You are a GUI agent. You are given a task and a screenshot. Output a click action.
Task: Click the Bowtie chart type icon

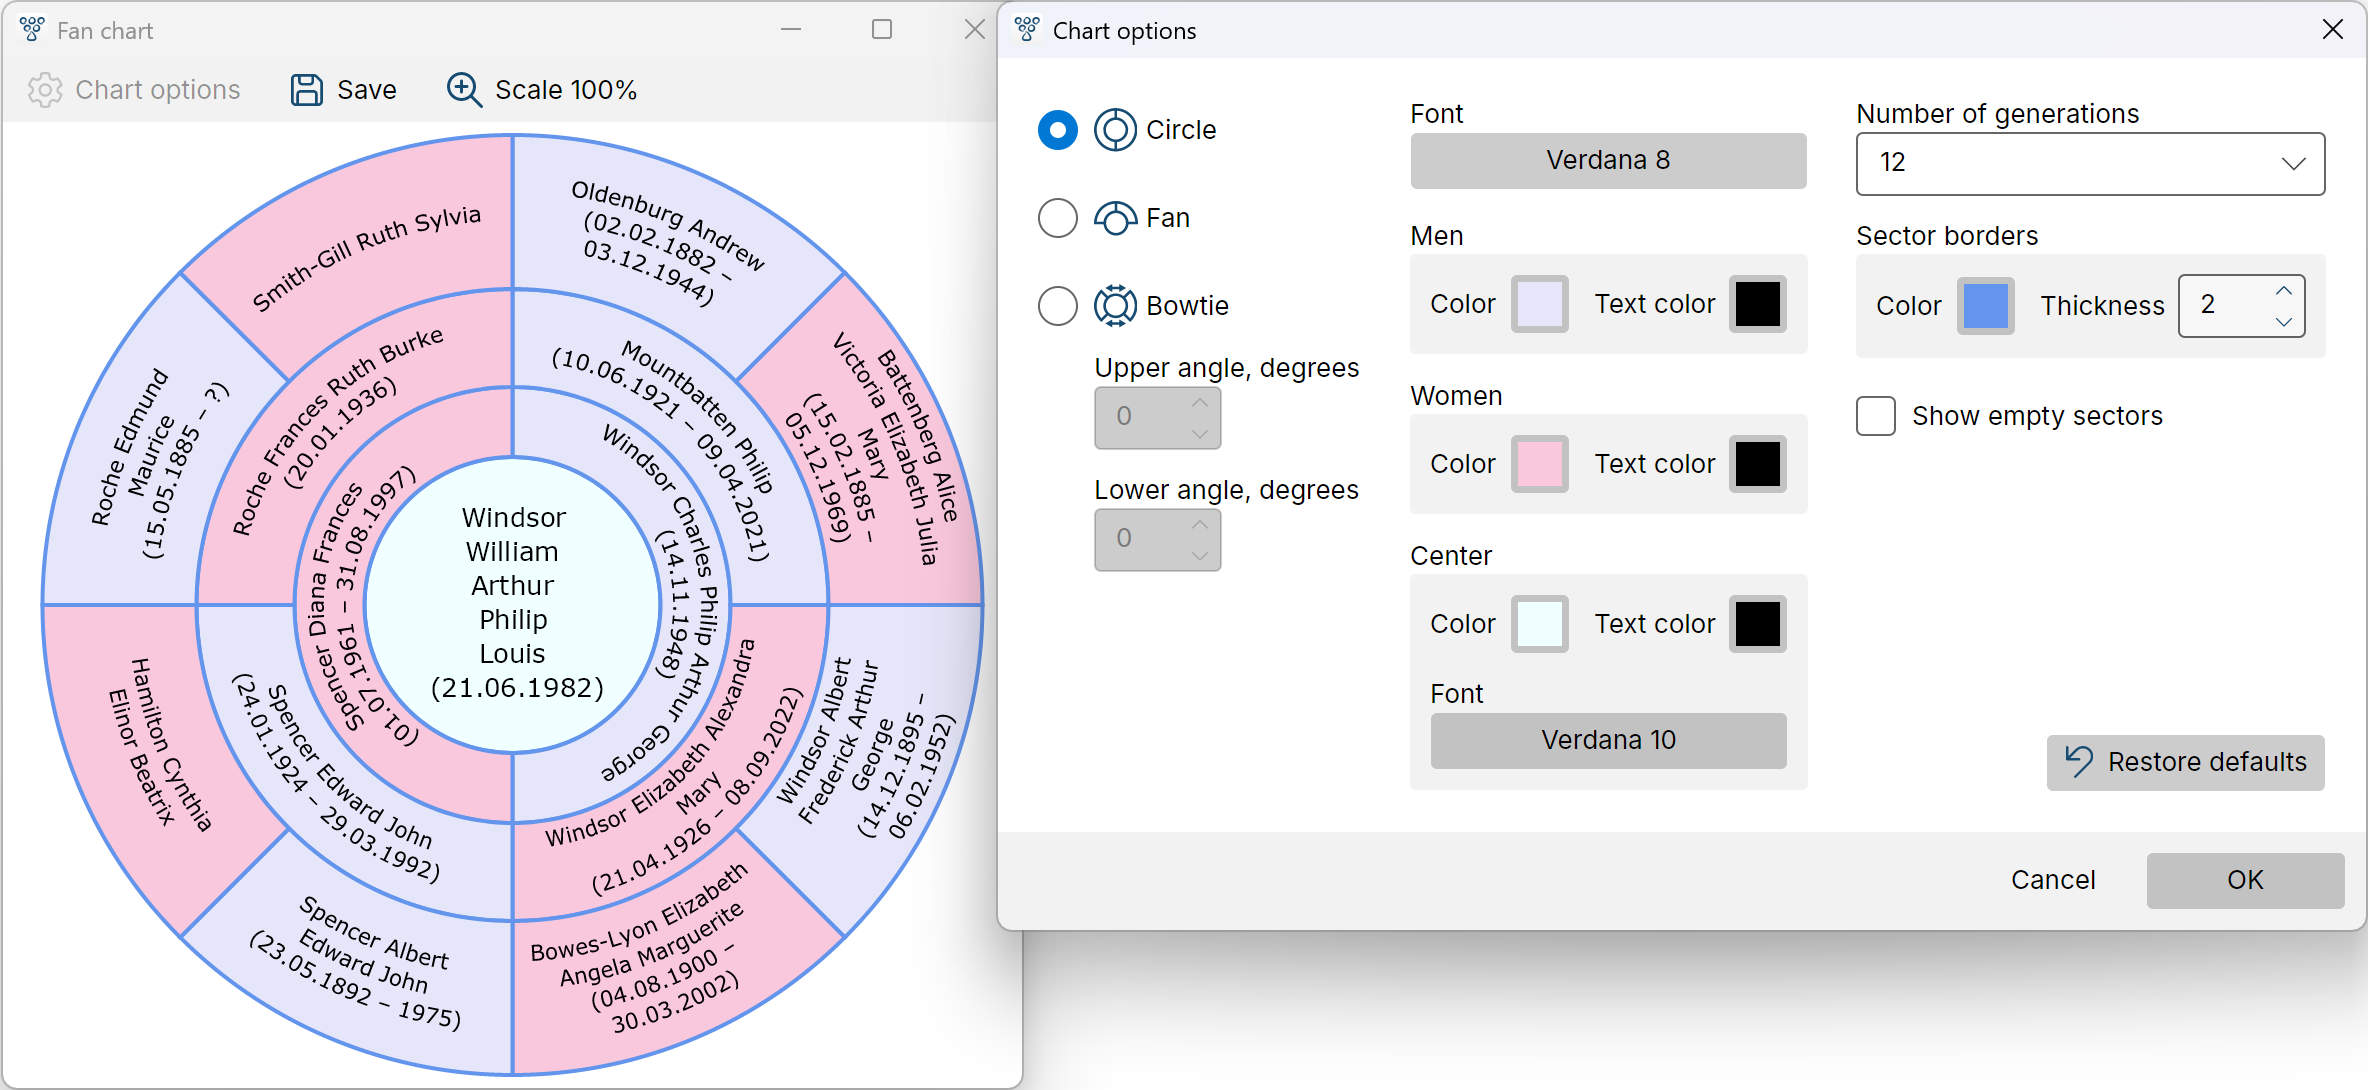click(1115, 306)
